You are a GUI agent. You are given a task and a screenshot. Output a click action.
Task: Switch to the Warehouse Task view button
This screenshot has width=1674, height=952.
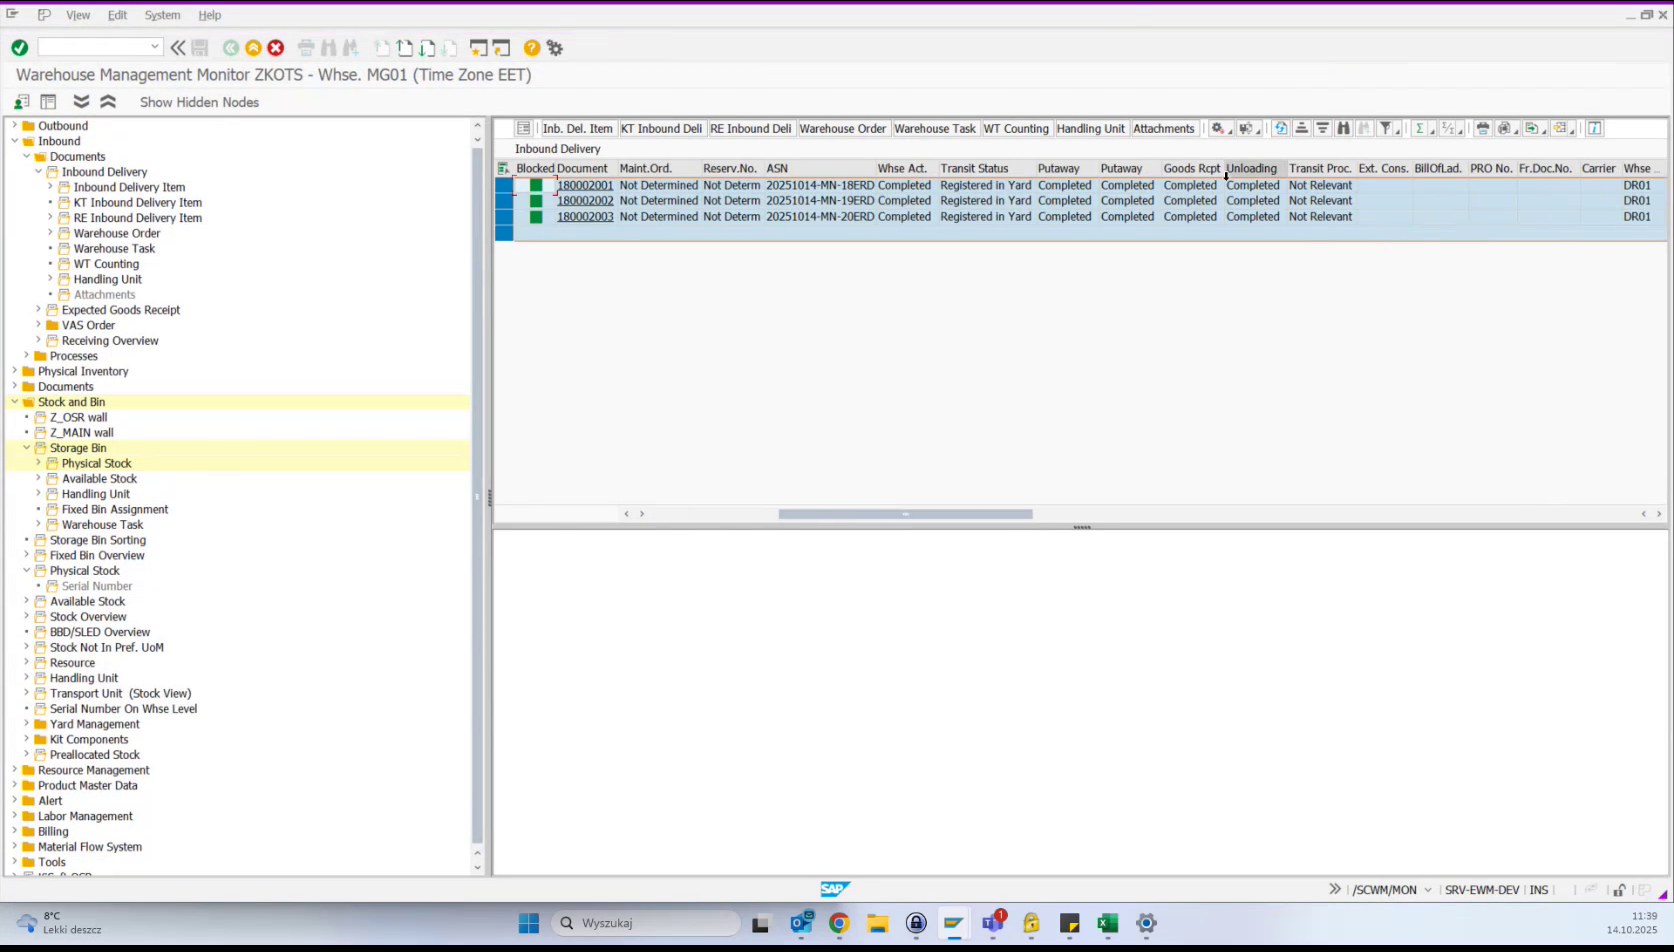point(934,128)
